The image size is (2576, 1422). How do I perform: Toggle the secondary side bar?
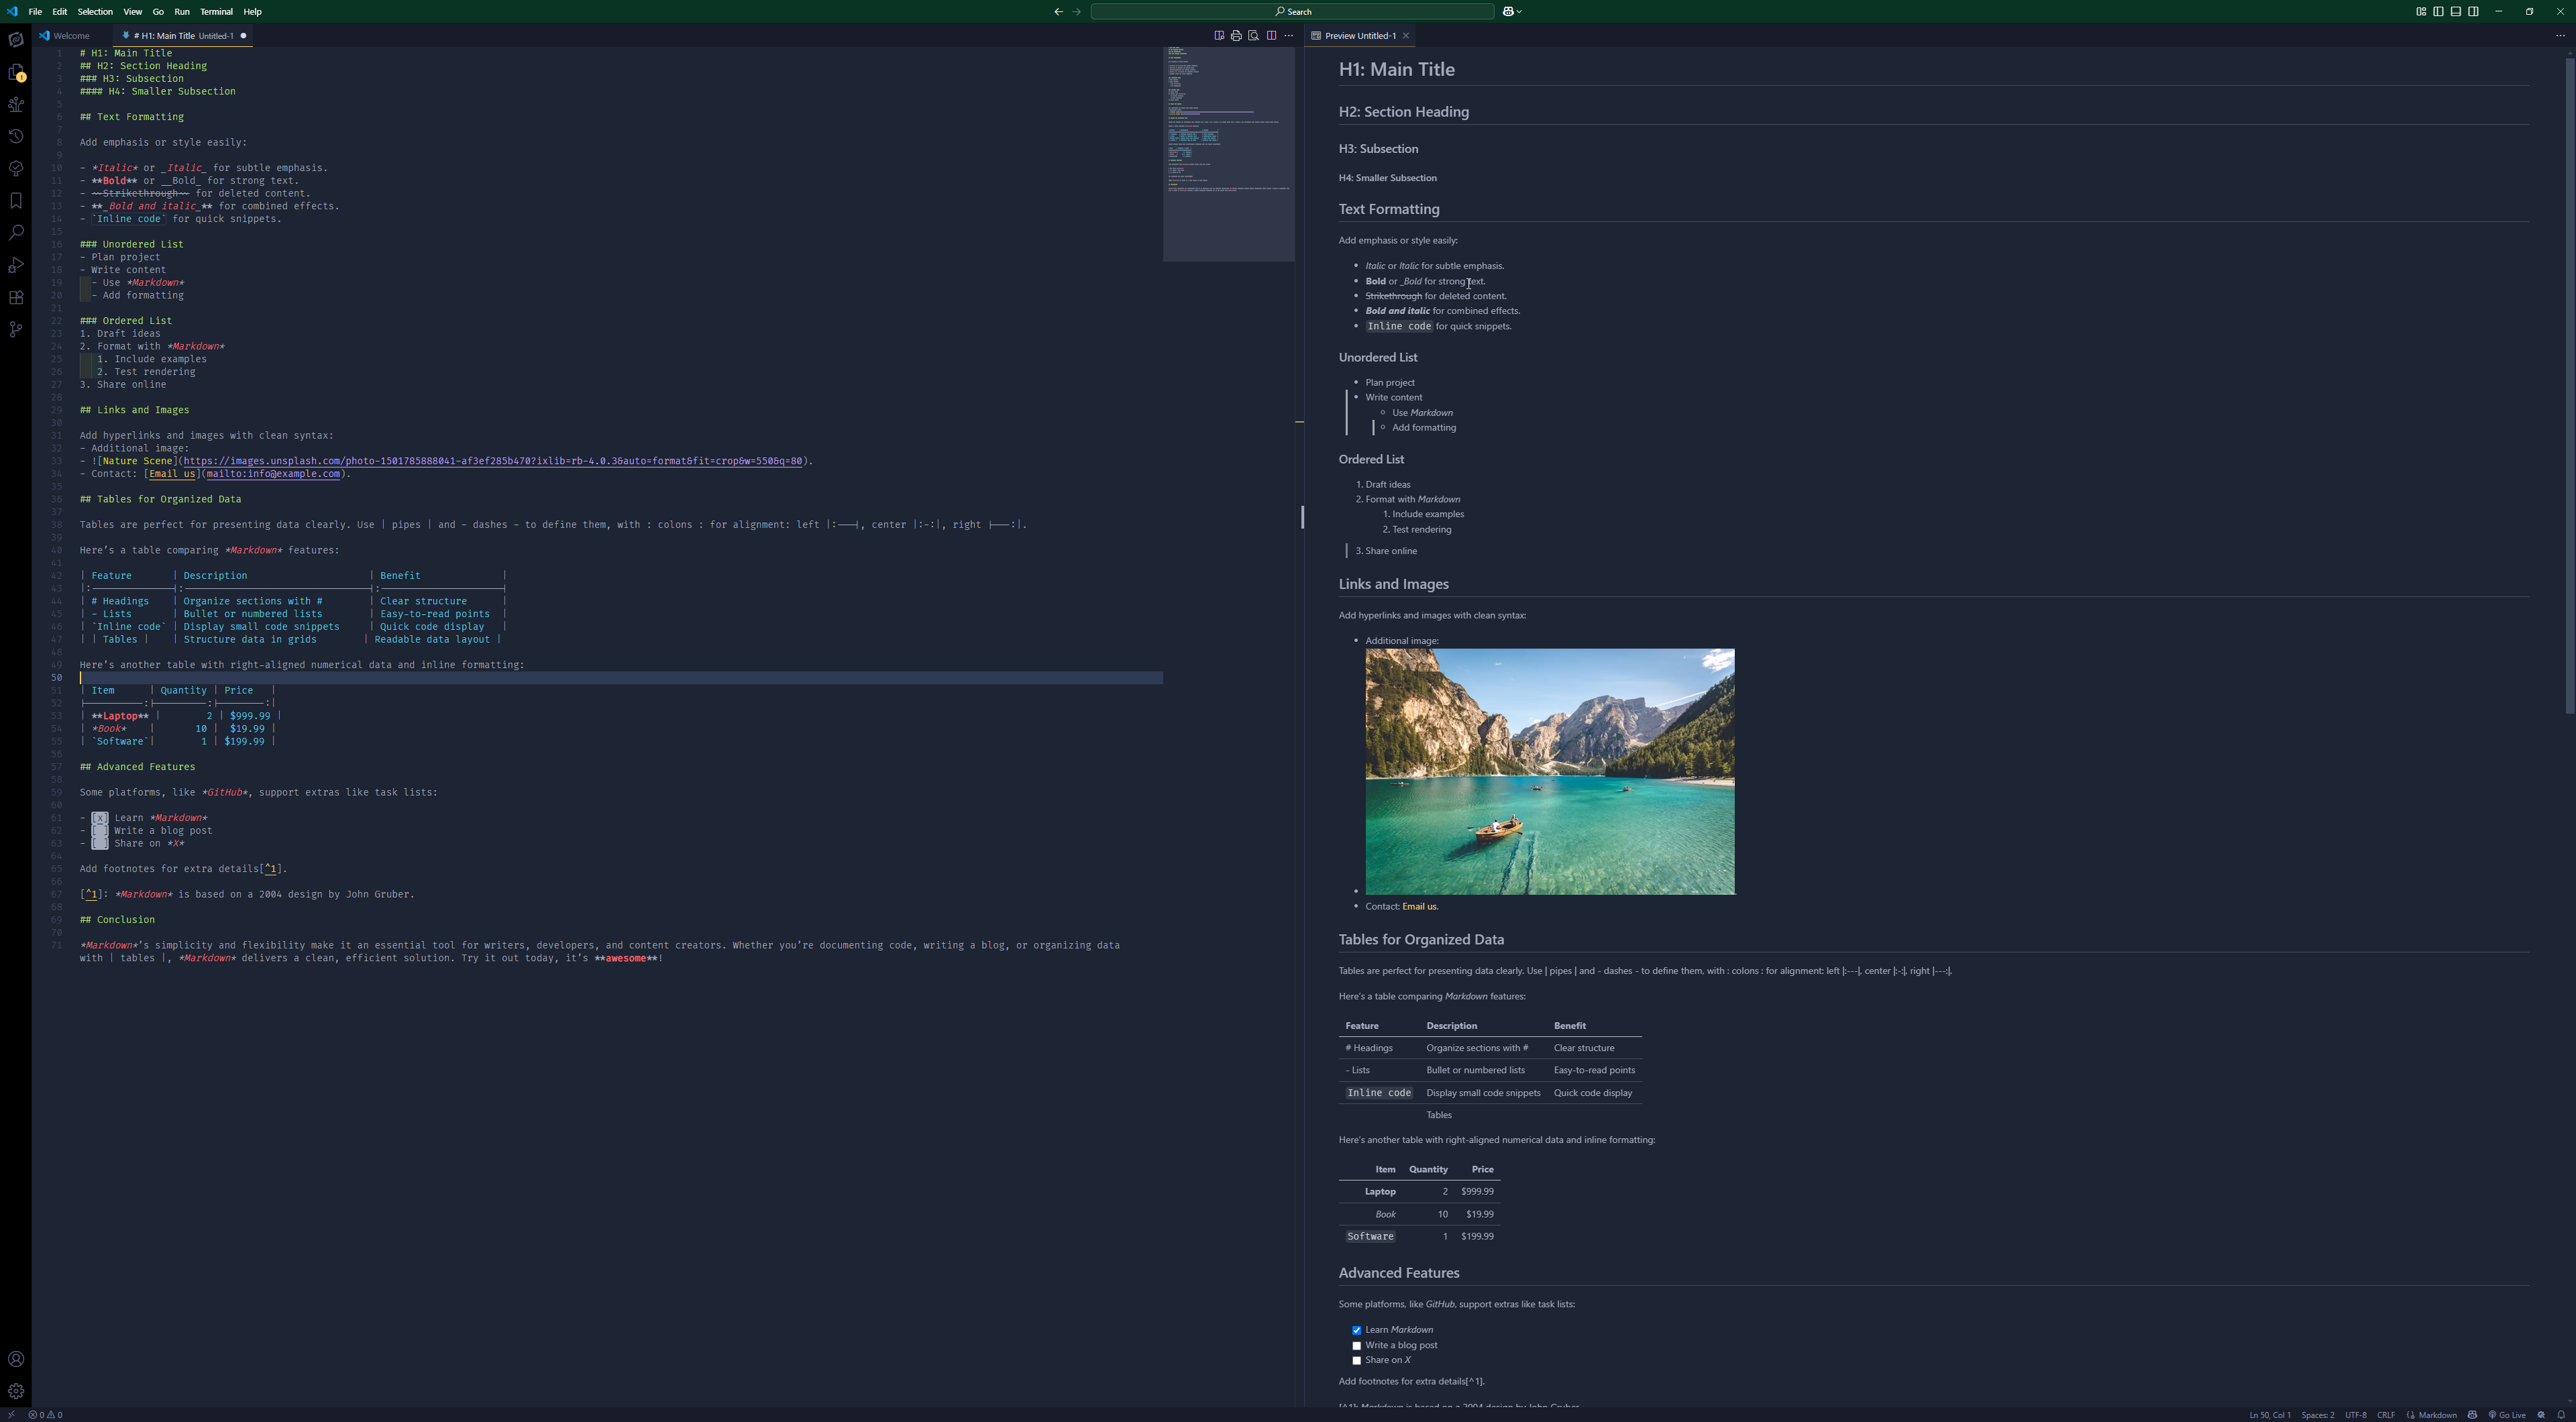coord(2473,12)
